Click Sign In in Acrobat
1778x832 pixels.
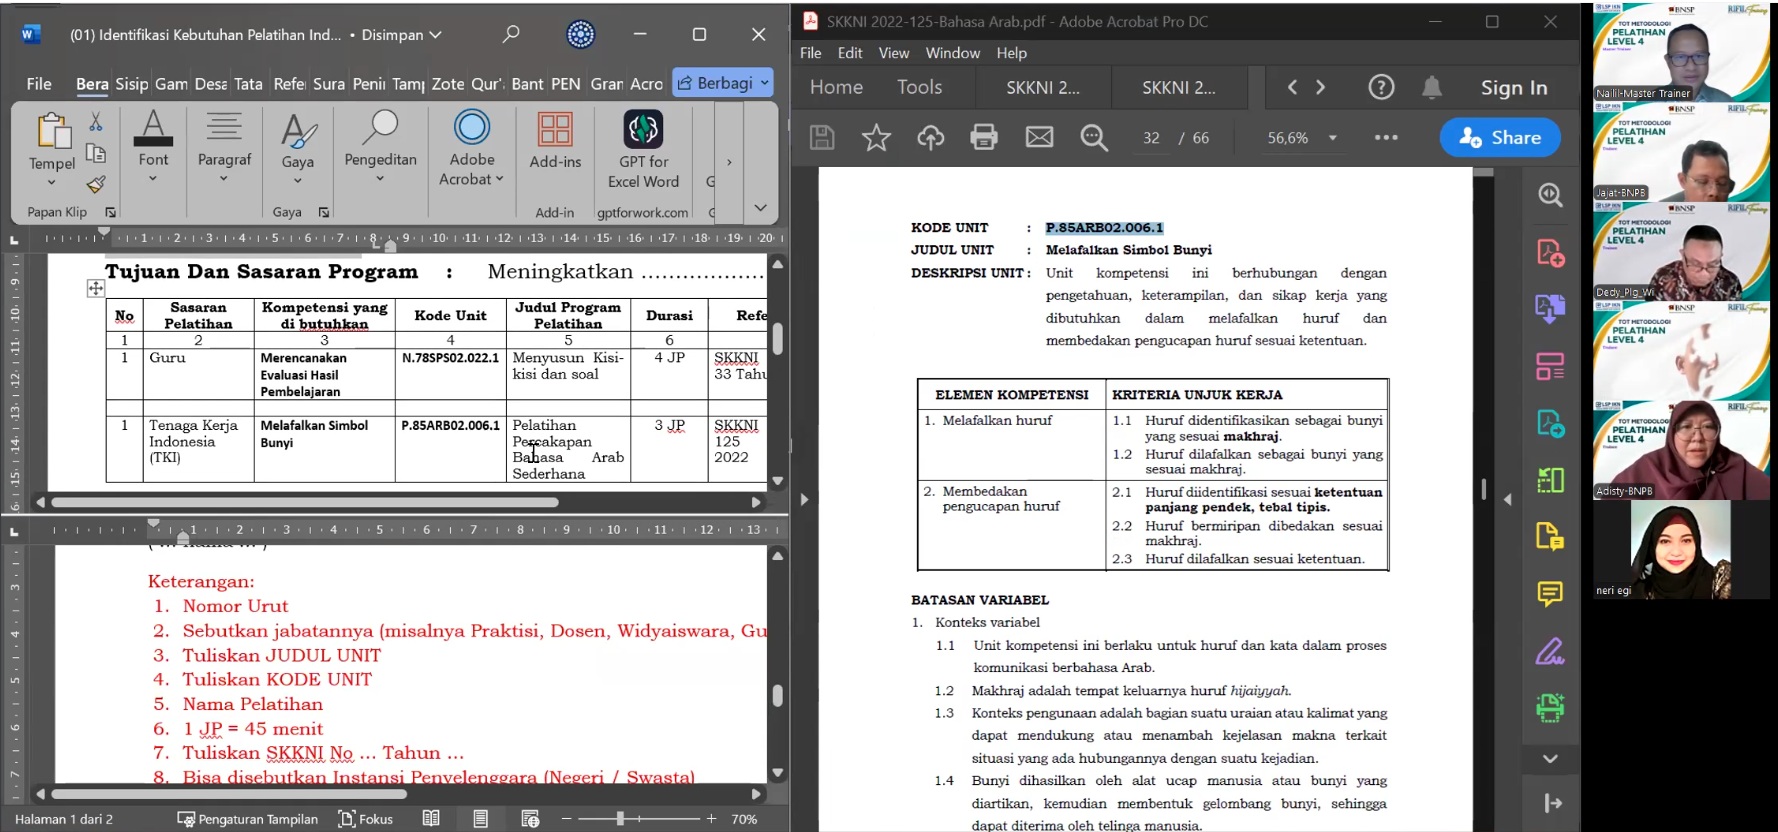[1513, 88]
